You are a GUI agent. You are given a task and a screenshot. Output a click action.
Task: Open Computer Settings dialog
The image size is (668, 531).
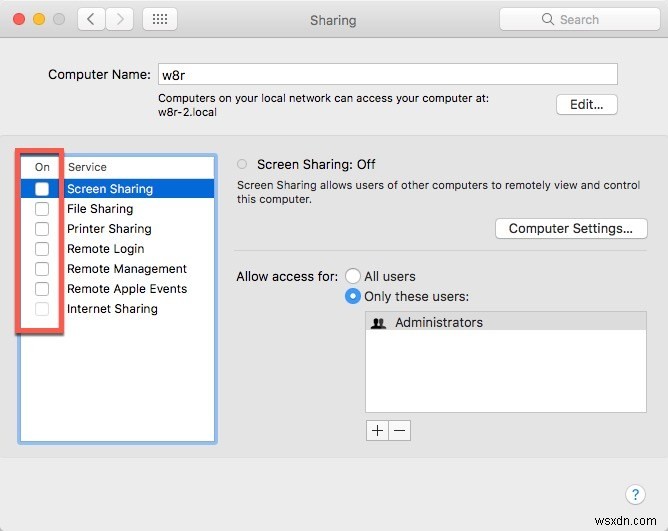pyautogui.click(x=570, y=228)
